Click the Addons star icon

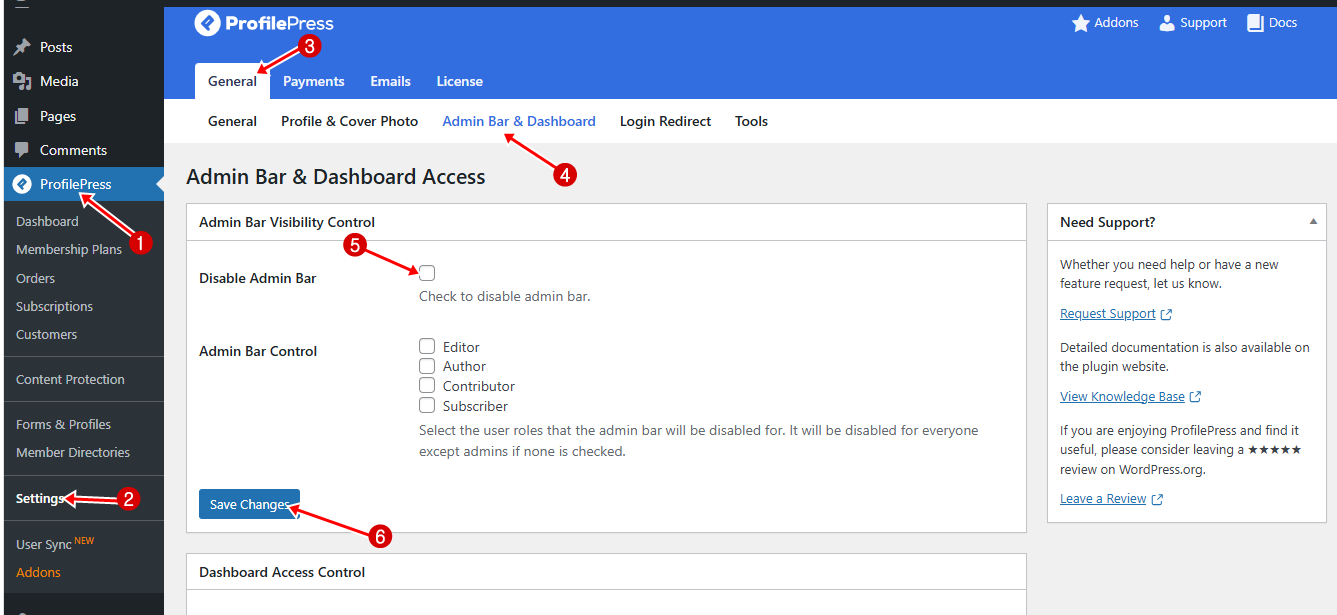click(1080, 23)
